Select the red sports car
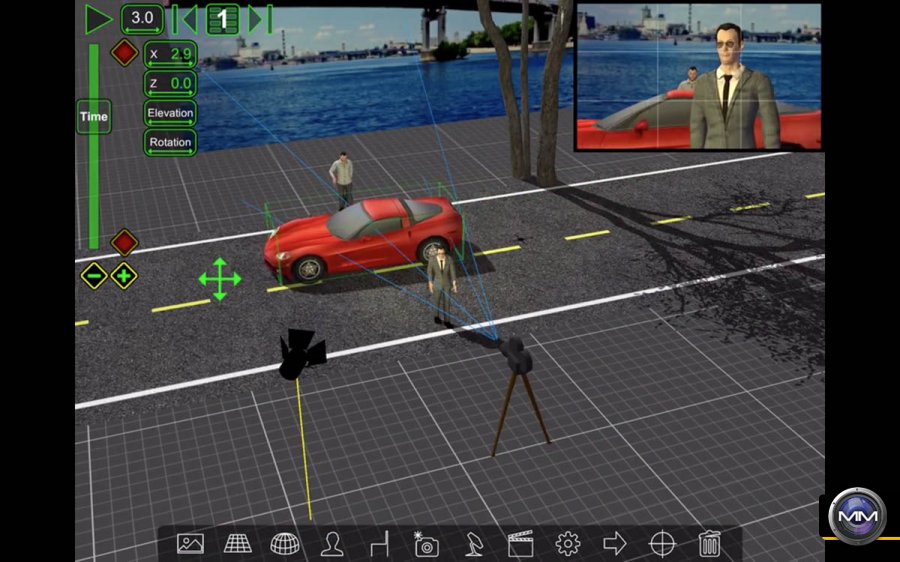Screen dimensions: 900x562 coord(363,238)
